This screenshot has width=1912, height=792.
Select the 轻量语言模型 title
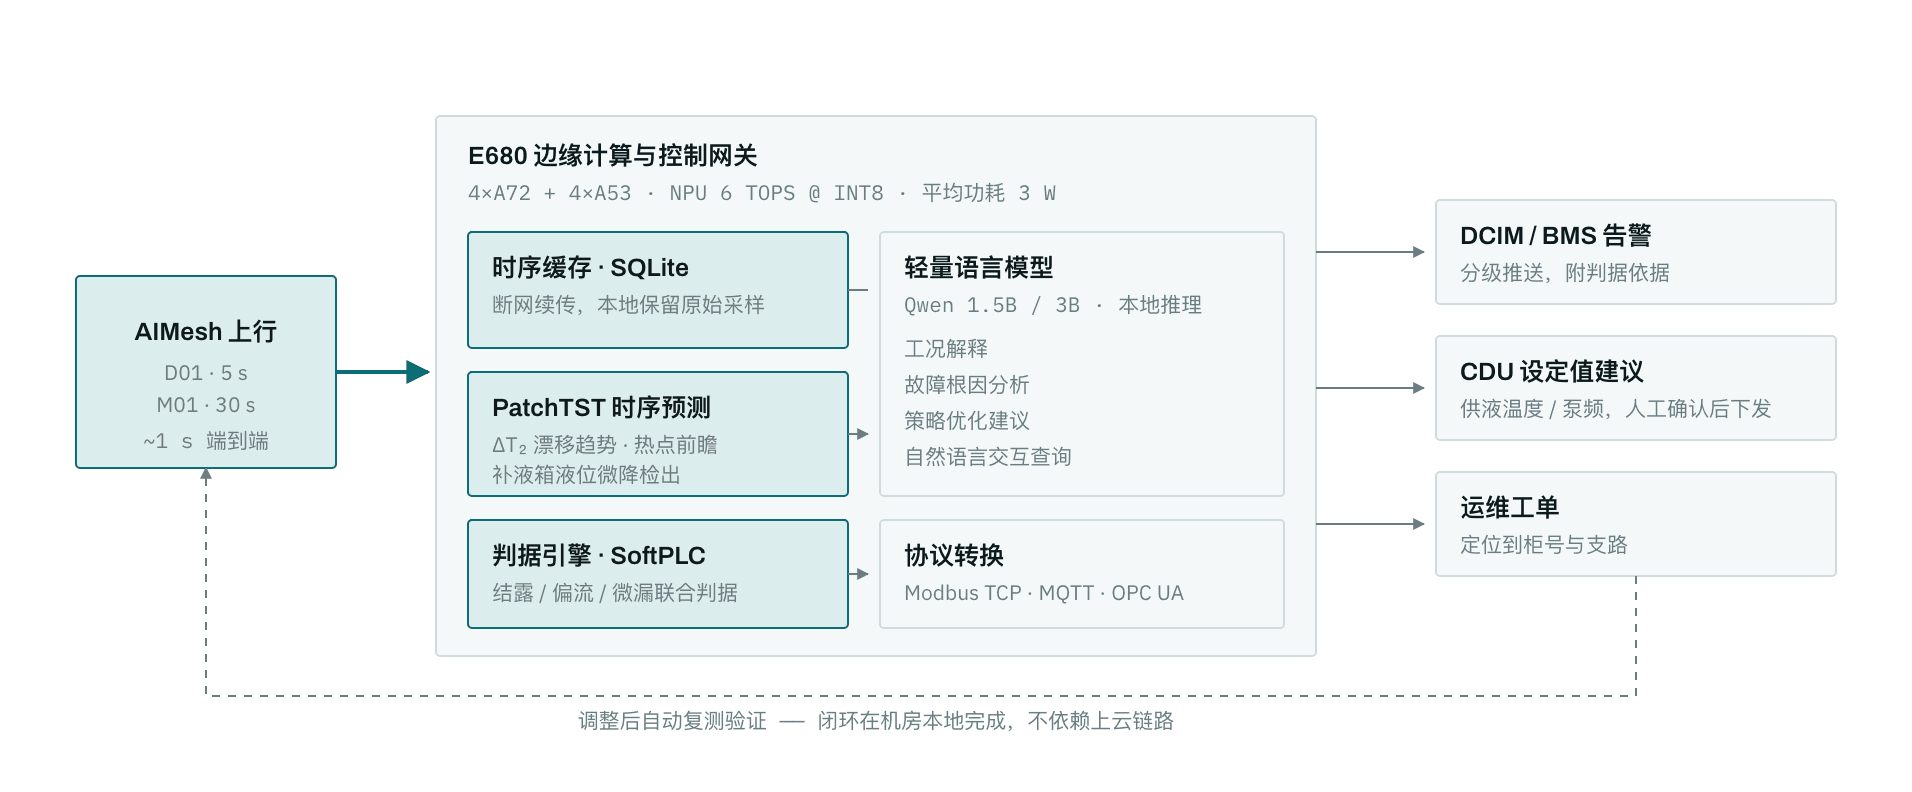[978, 268]
